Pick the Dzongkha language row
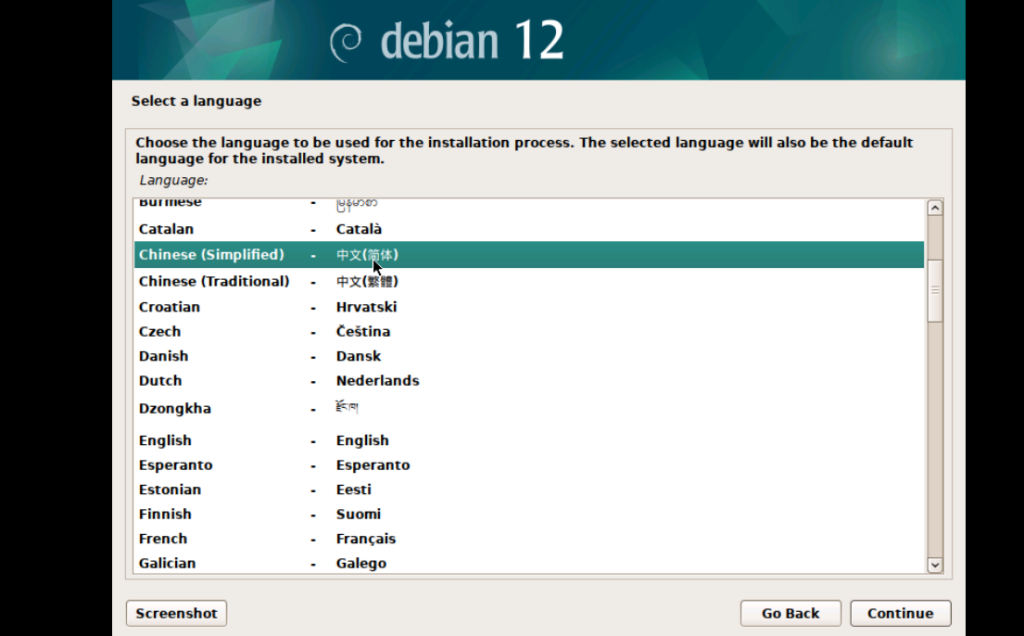Image resolution: width=1024 pixels, height=636 pixels. [174, 409]
